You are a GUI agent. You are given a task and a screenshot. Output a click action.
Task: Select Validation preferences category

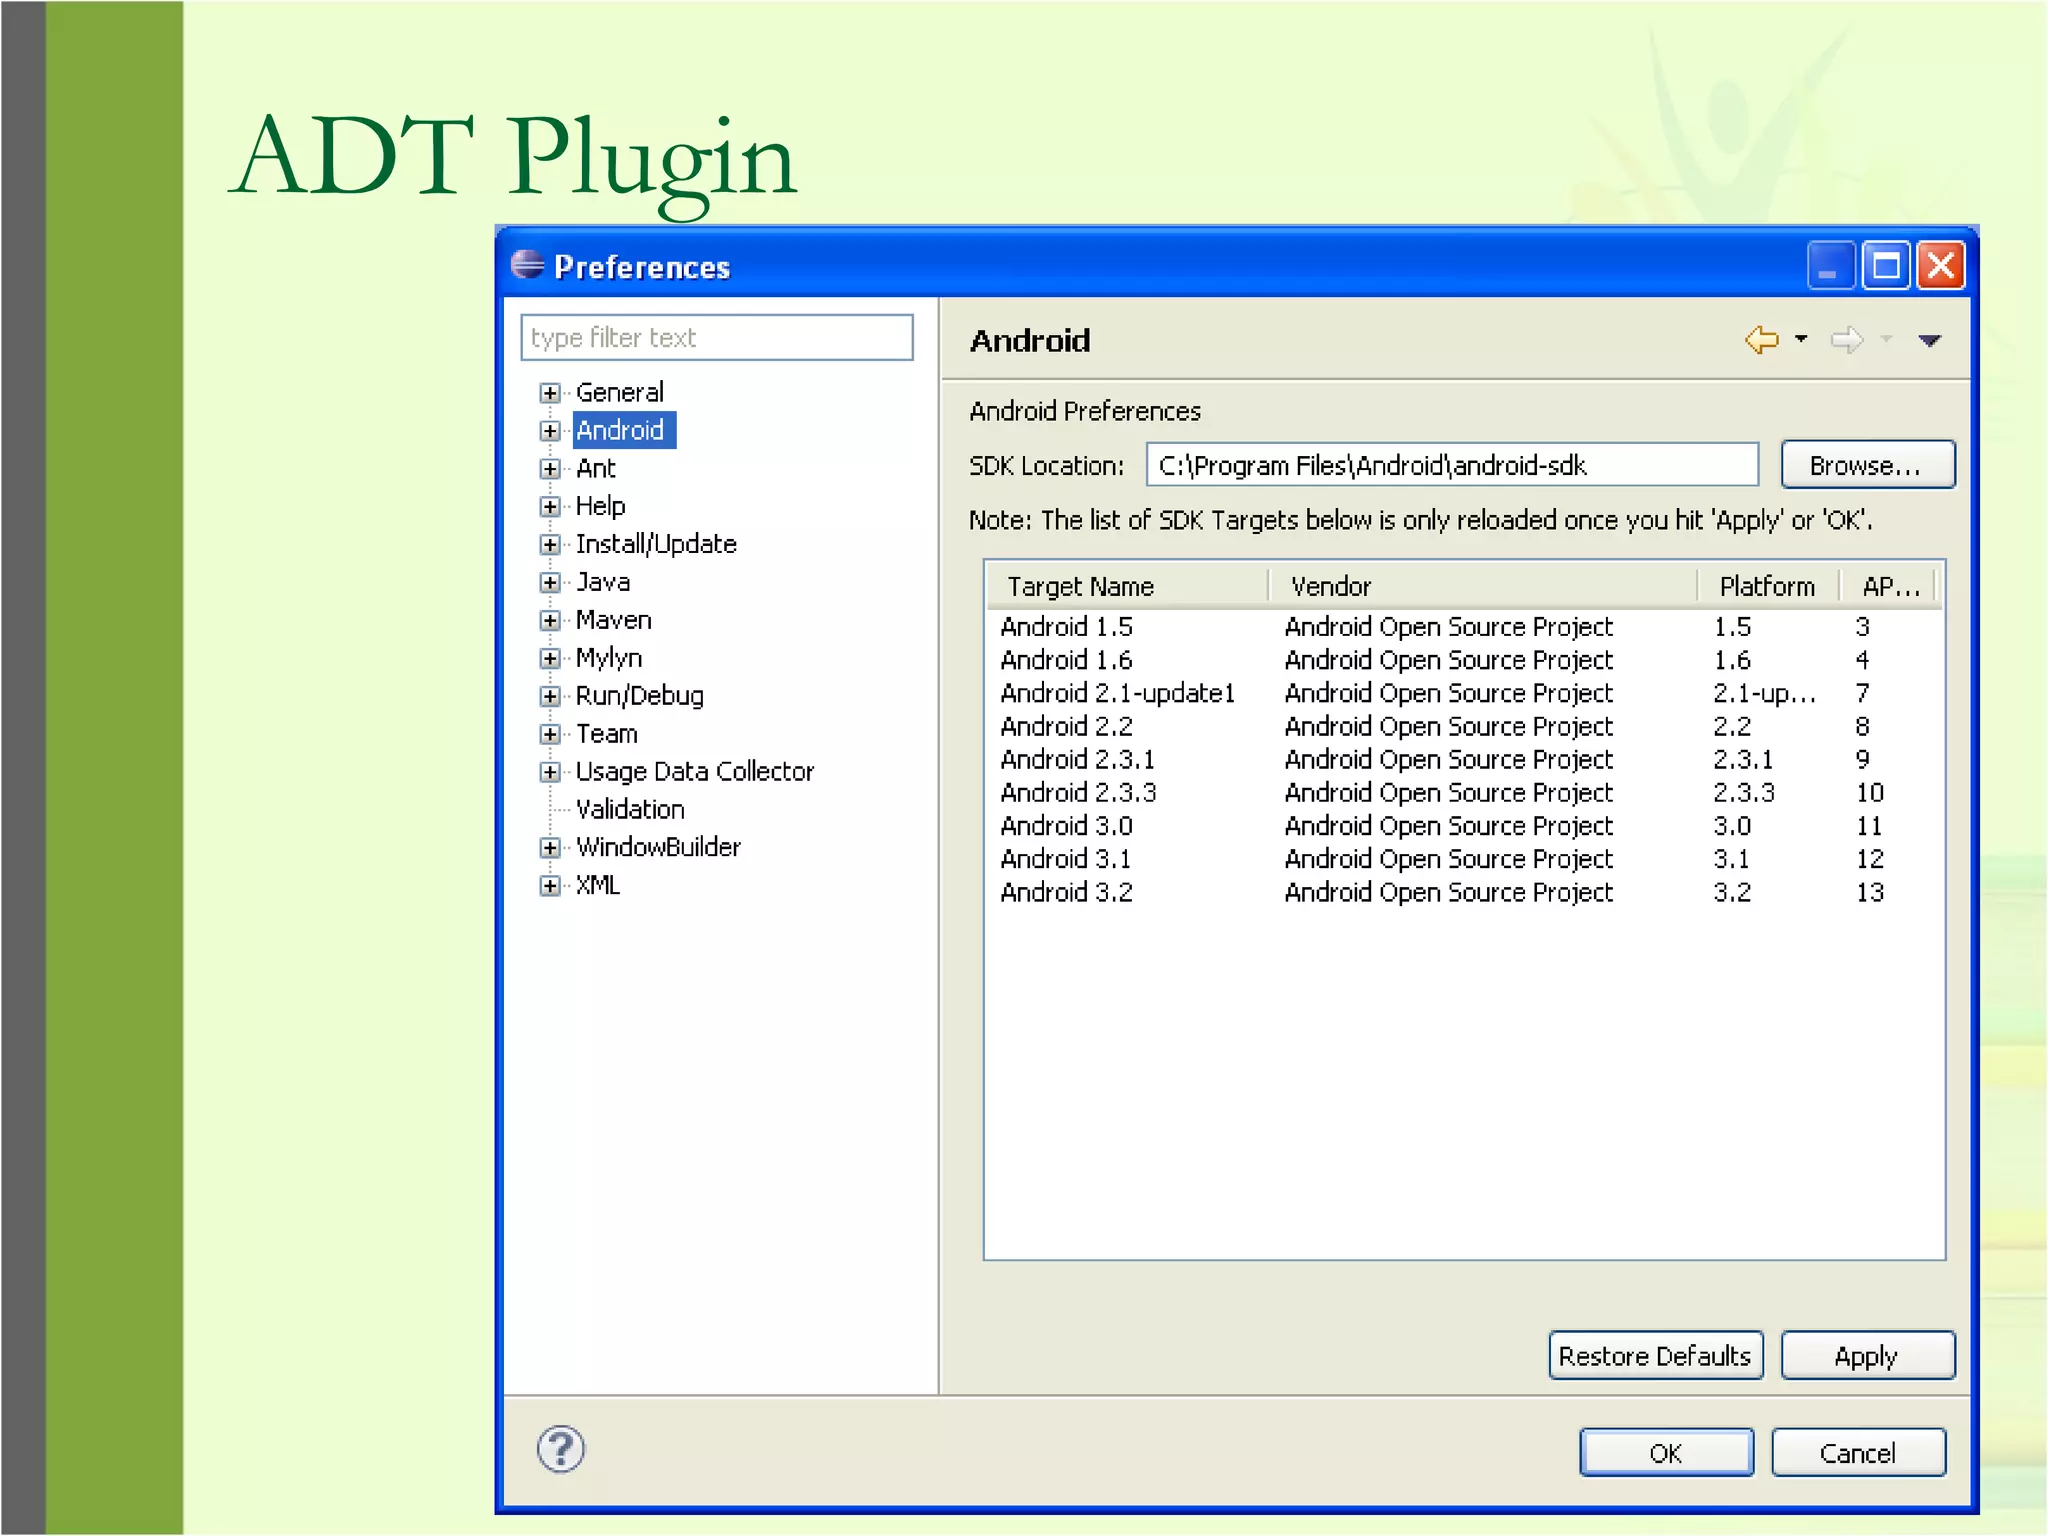click(x=630, y=809)
